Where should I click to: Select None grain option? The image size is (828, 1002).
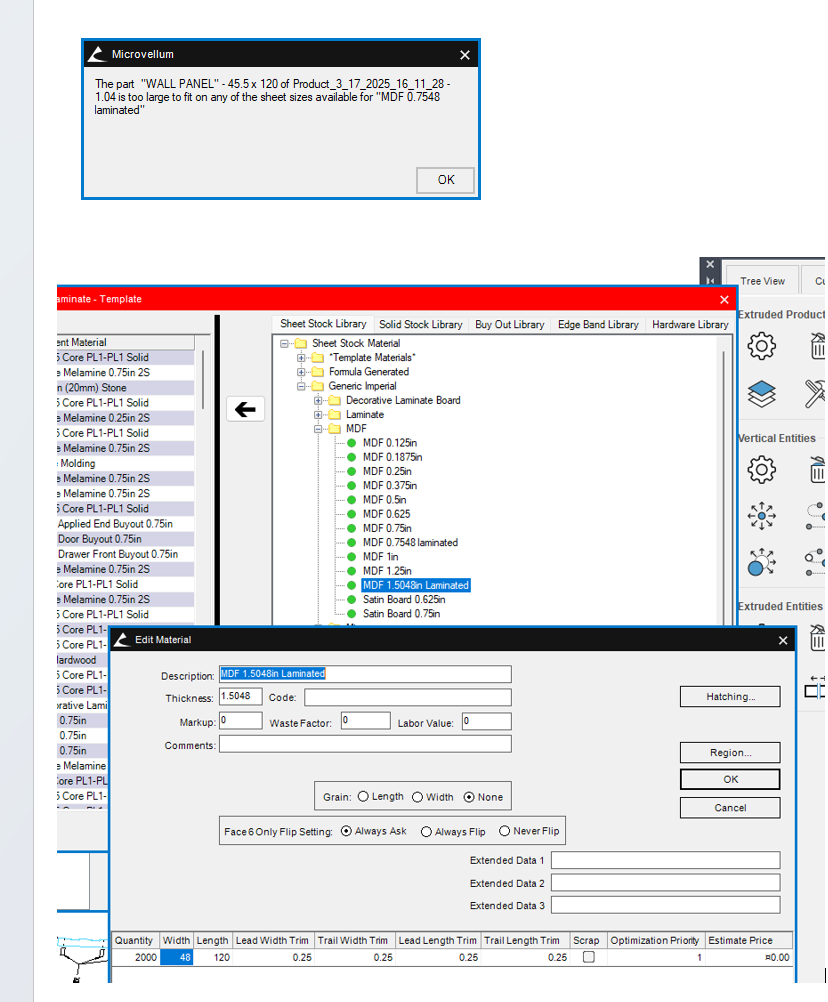pyautogui.click(x=469, y=797)
